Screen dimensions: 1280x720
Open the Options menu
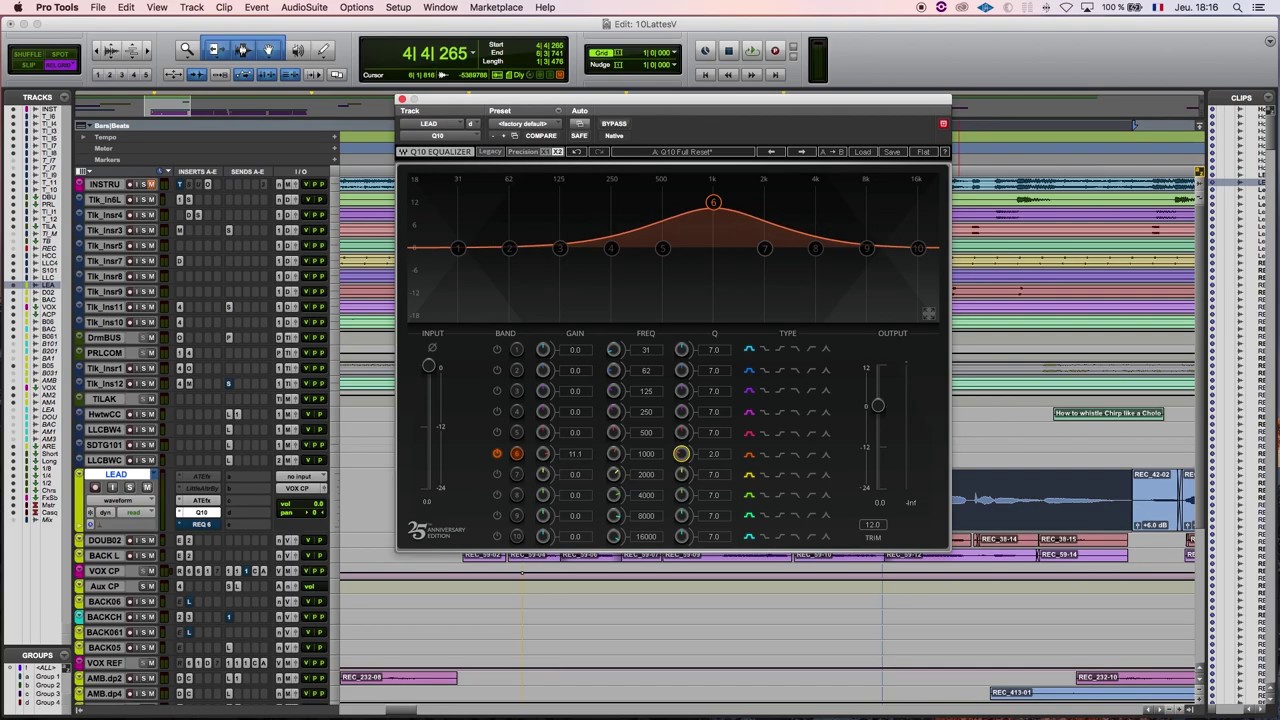(x=356, y=7)
